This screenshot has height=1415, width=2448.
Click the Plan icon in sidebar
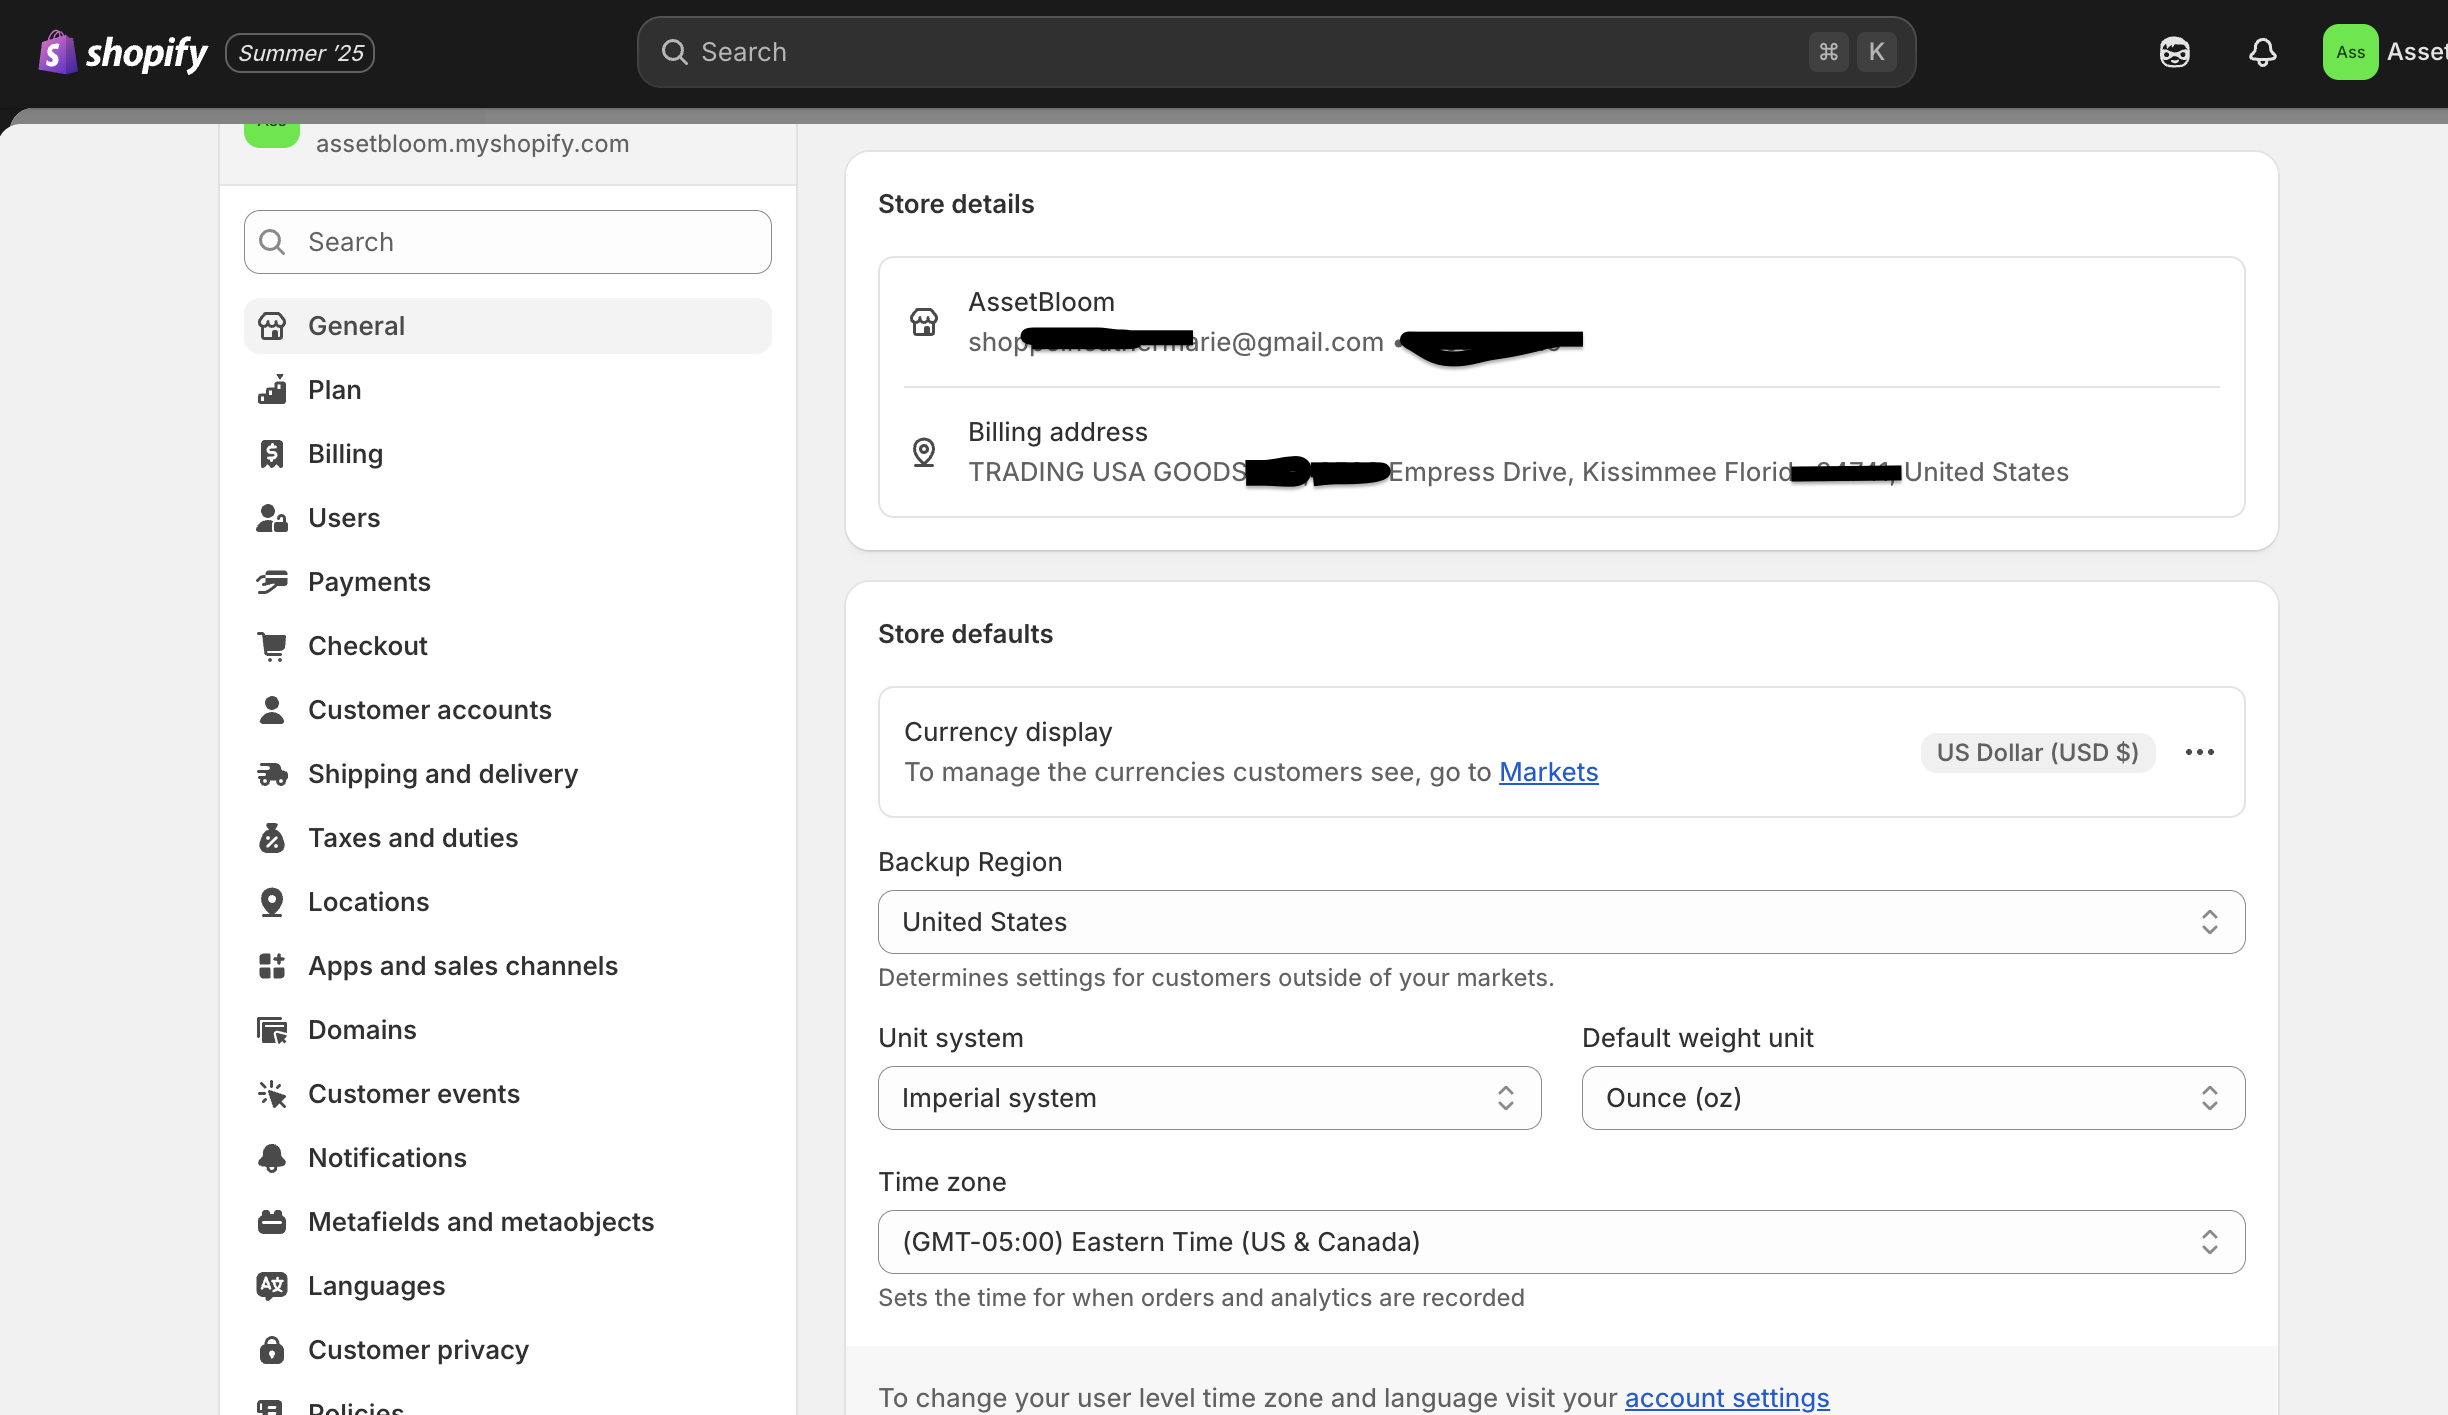coord(272,390)
